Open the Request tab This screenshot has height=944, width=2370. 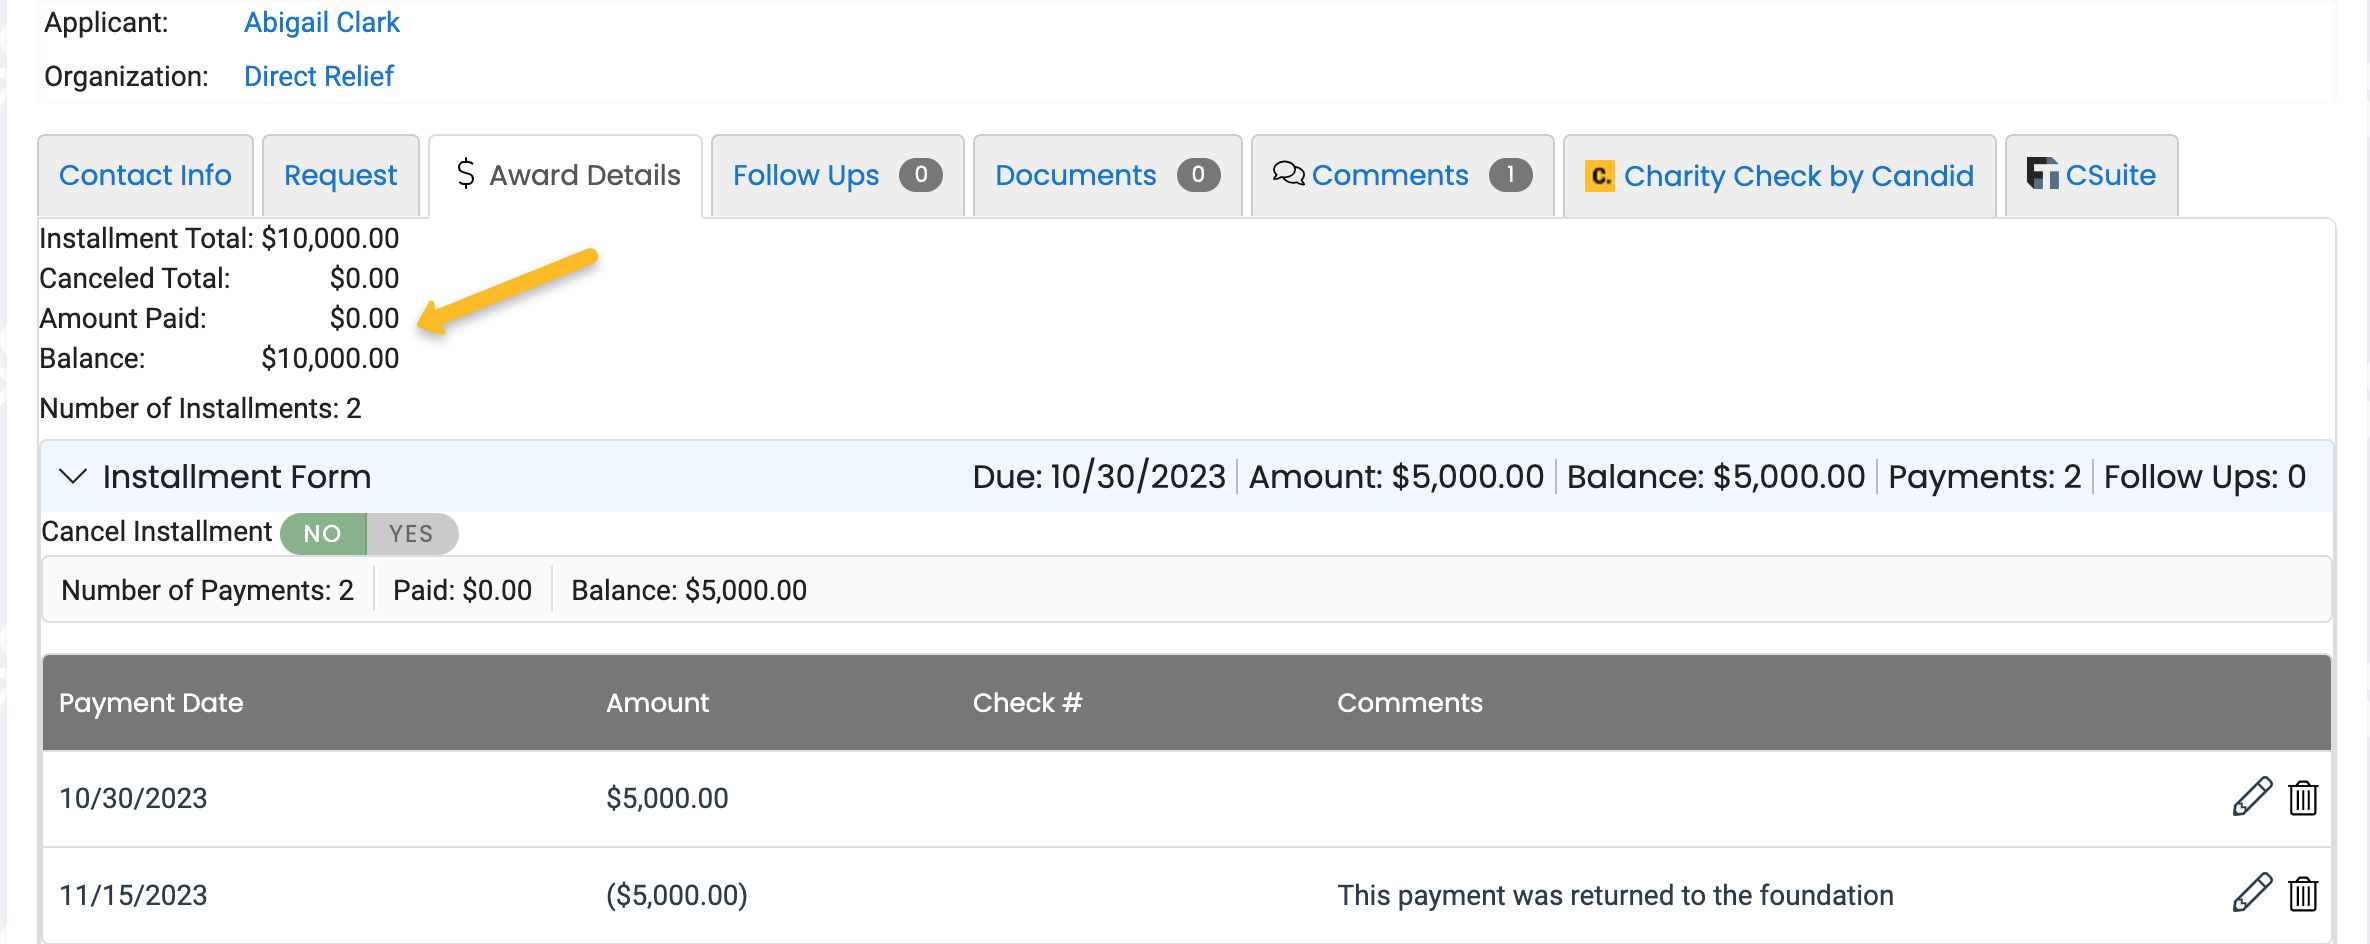(x=340, y=174)
